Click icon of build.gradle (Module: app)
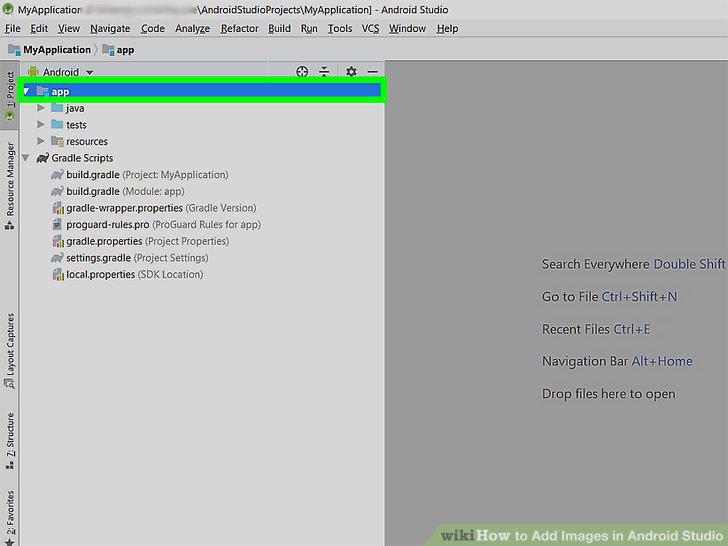The height and width of the screenshot is (546, 728). click(57, 191)
